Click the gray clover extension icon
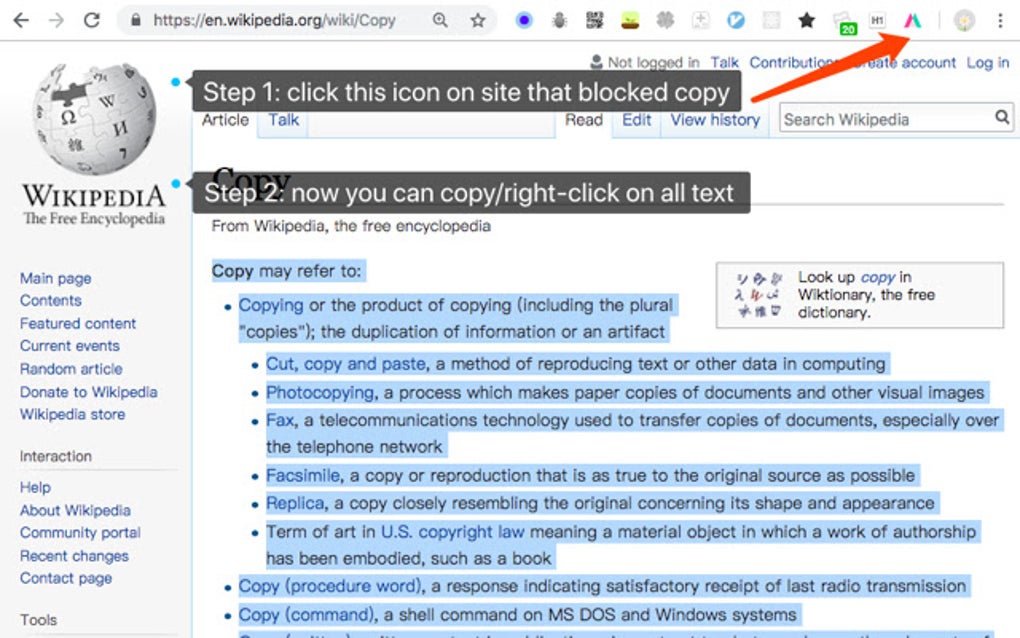This screenshot has height=638, width=1020. pos(665,21)
